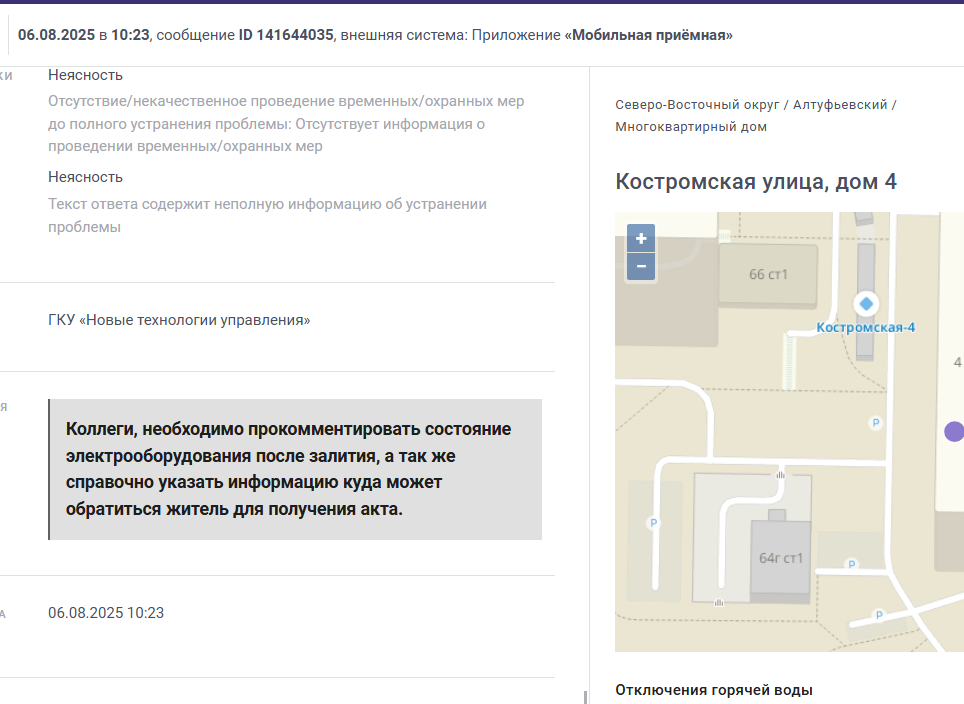The image size is (964, 704).
Task: Select building 66 ст1 on map
Action: click(768, 274)
